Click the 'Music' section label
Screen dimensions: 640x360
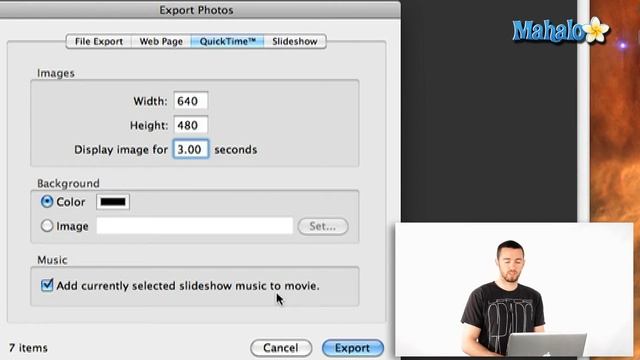[x=52, y=260]
